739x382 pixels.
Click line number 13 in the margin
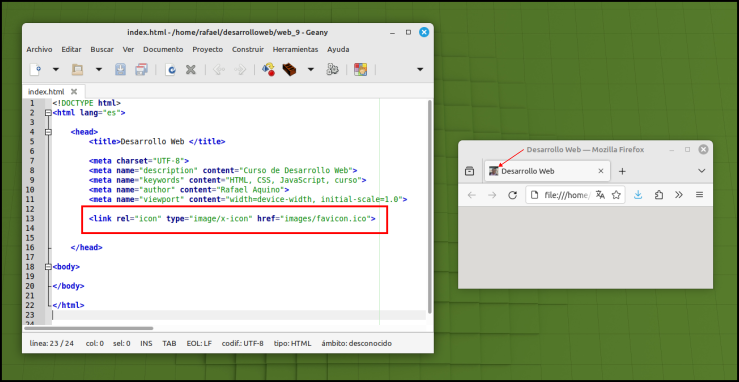click(x=30, y=219)
